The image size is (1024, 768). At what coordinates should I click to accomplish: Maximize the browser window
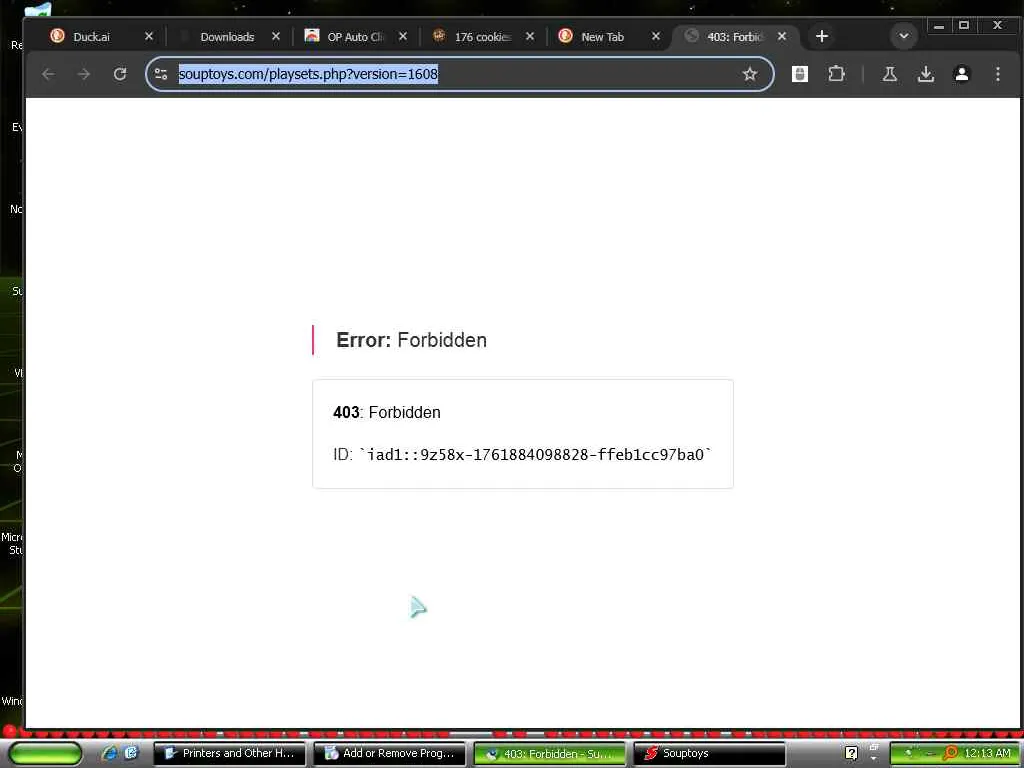tap(964, 26)
